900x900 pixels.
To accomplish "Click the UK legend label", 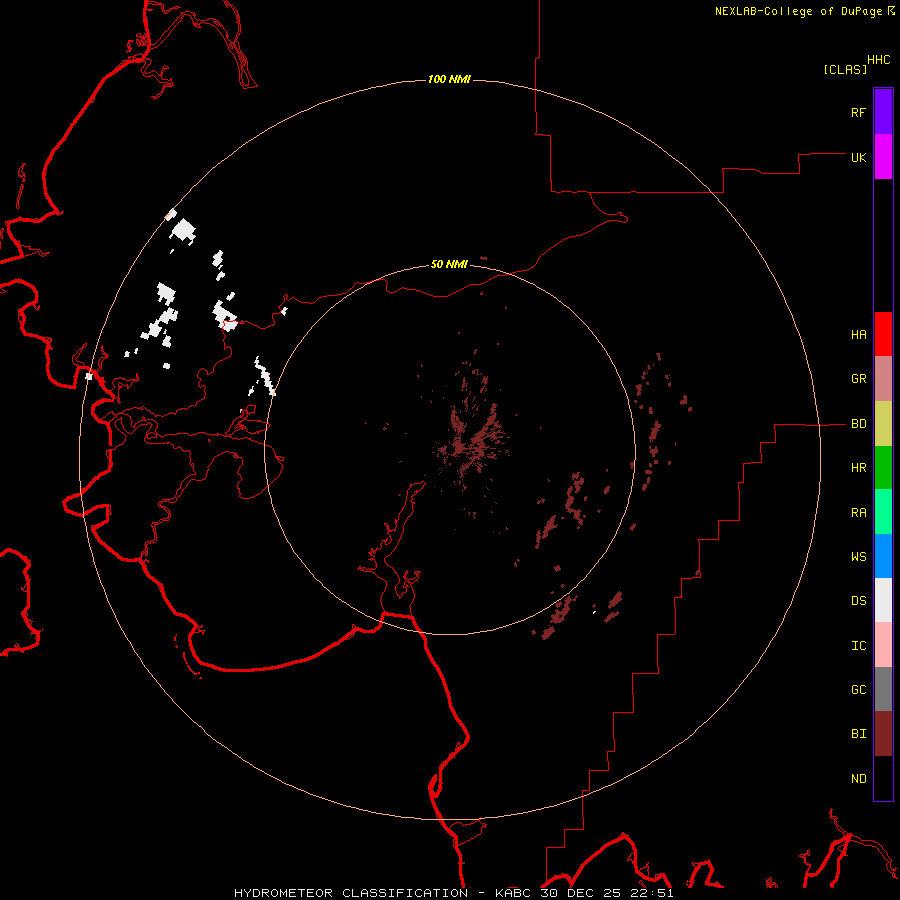I will point(858,157).
